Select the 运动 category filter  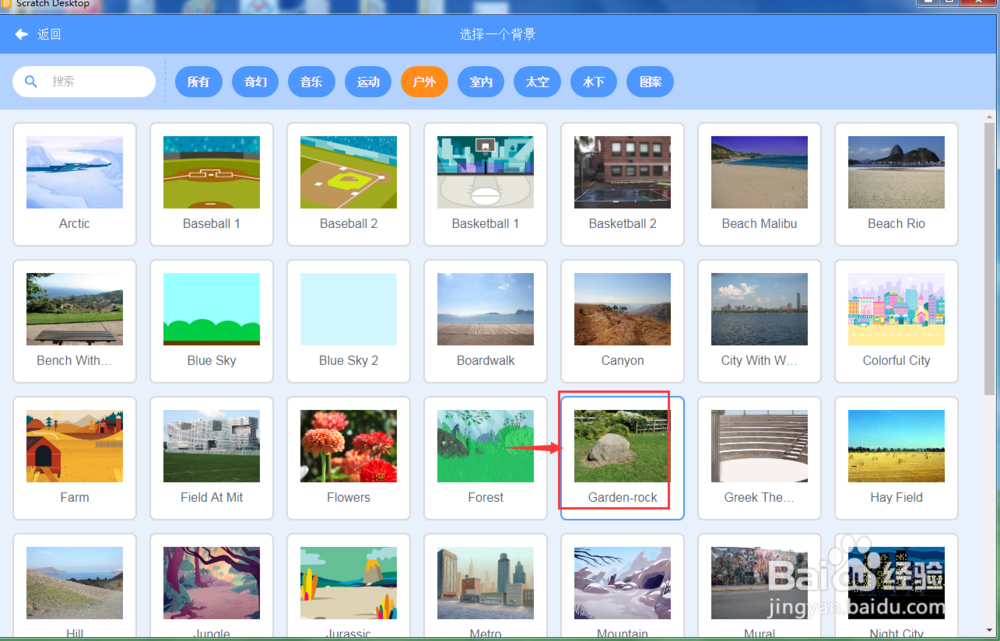[368, 82]
